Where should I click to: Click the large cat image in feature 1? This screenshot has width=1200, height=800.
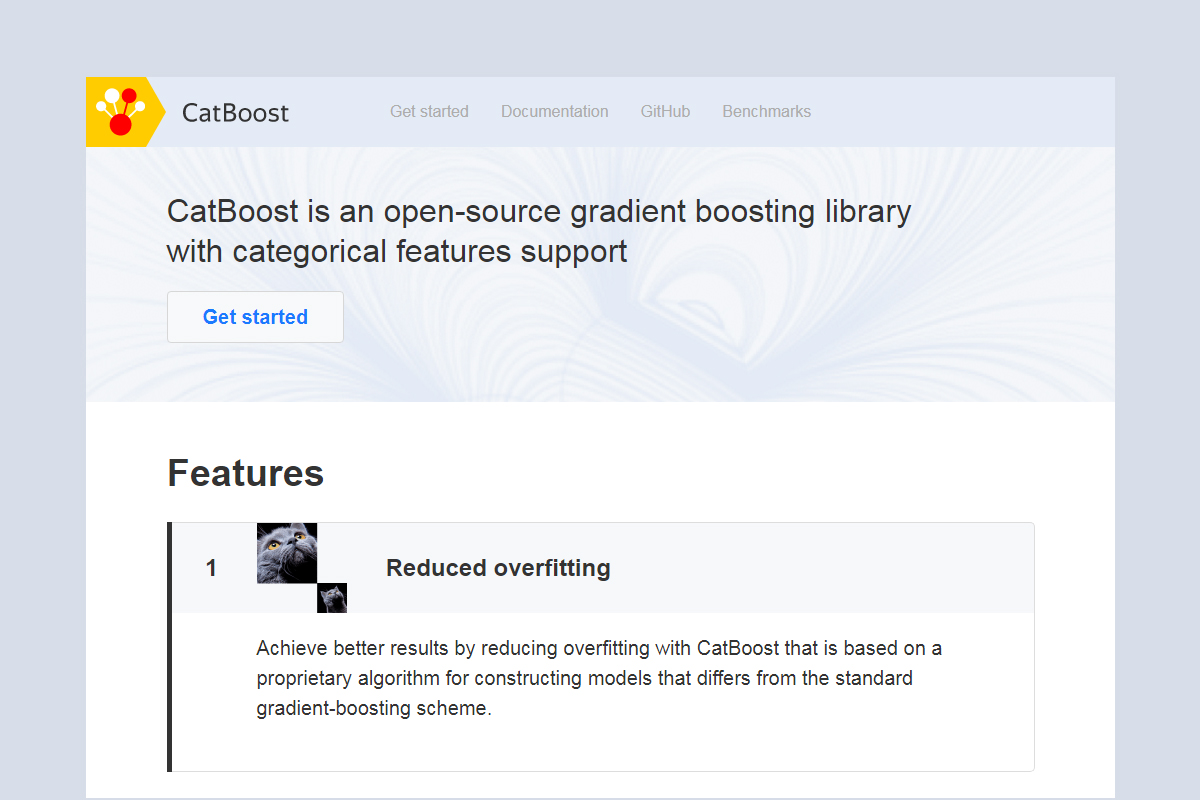tap(287, 553)
